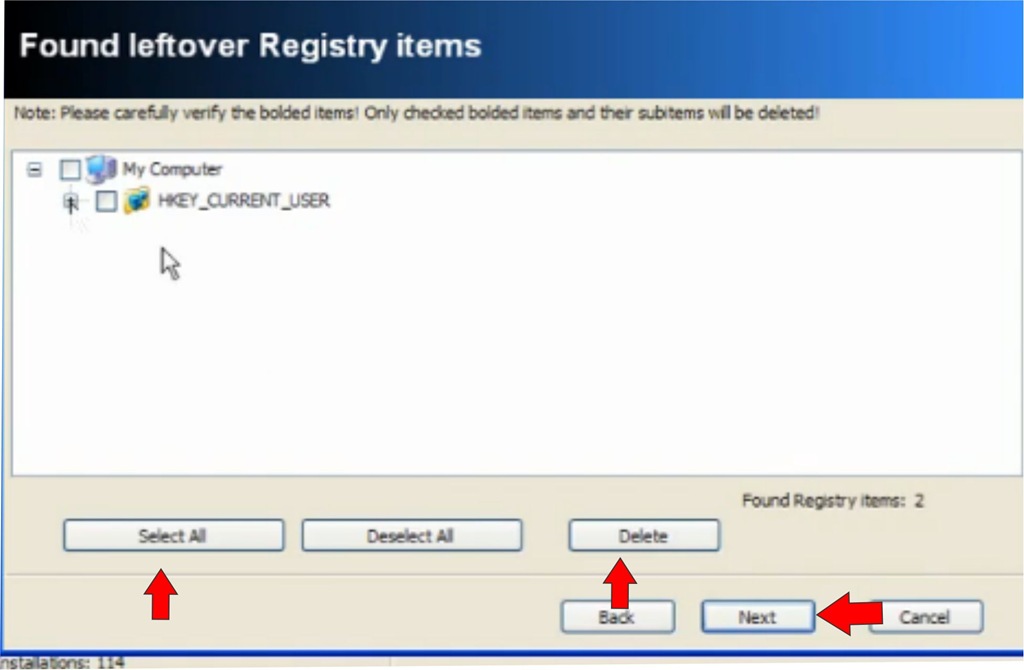Check the My Computer checkbox

tap(70, 170)
